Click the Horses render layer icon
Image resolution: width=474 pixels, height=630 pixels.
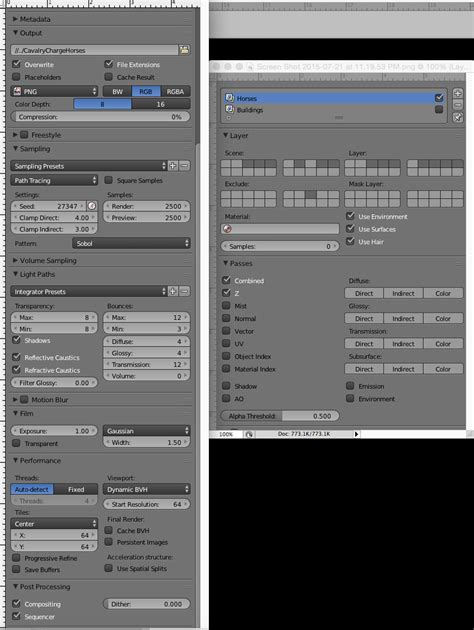pos(229,98)
